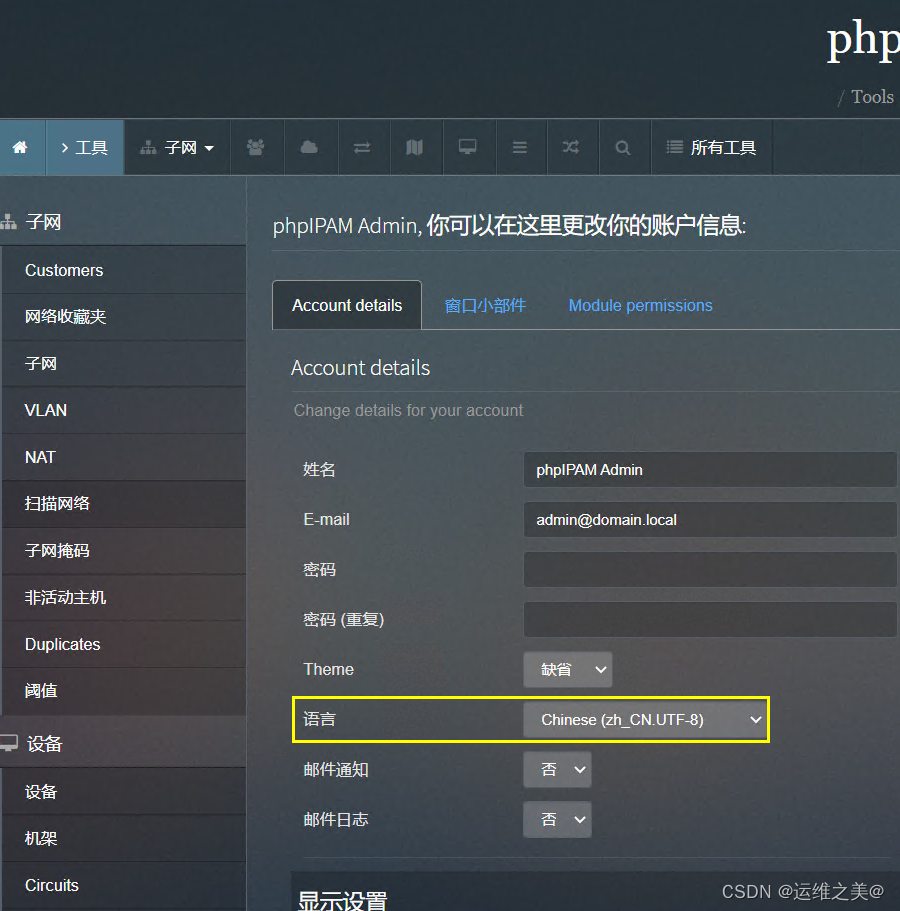Click the 密码 (重复) repeat field
Viewport: 900px width, 911px height.
click(710, 619)
